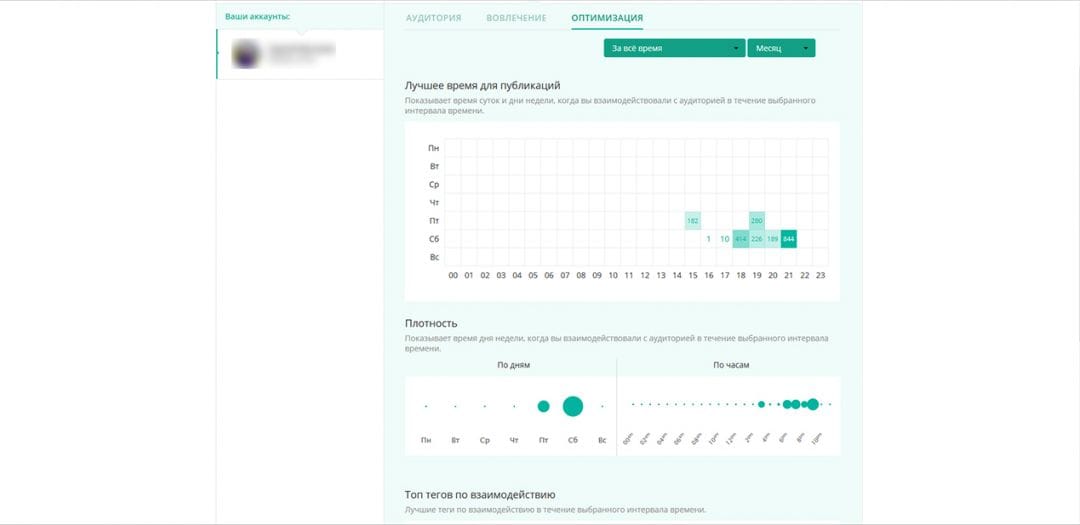Select the Friday 15:00 cell with 182
This screenshot has width=1080, height=525.
click(693, 220)
